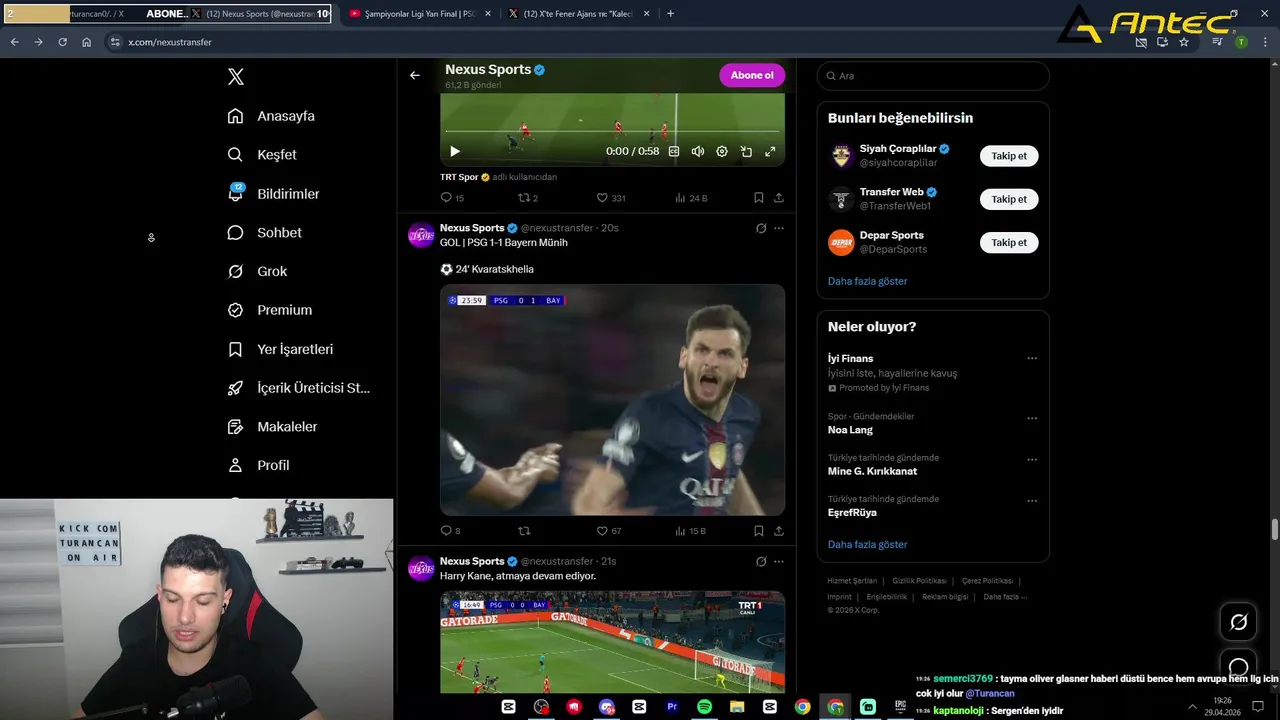Bookmark this page with the star icon
1280x720 pixels.
click(x=1184, y=42)
